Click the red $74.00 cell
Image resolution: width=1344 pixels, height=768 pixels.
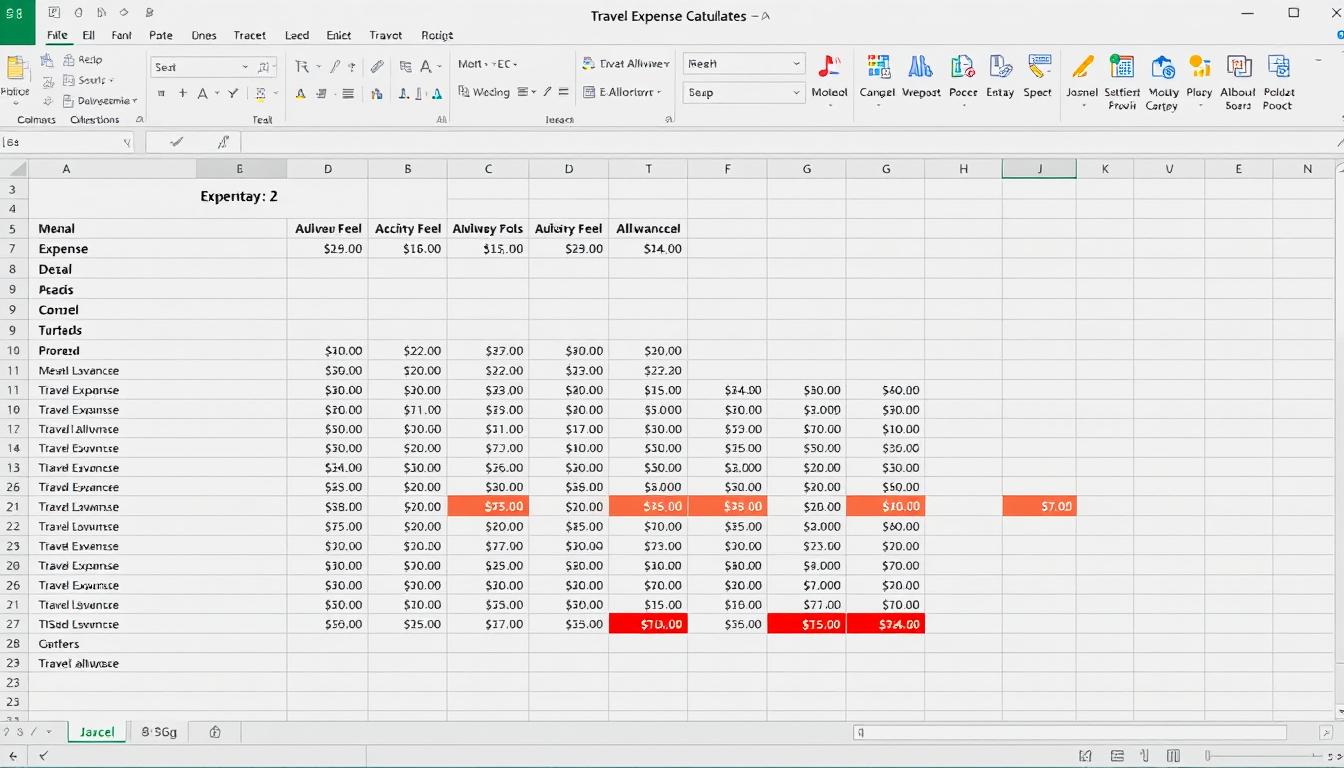click(x=885, y=624)
